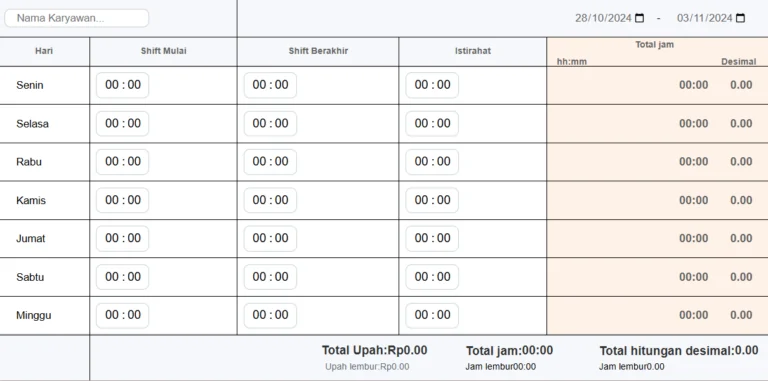Click Senin decimal 0.00 value
768x381 pixels.
[x=741, y=85]
